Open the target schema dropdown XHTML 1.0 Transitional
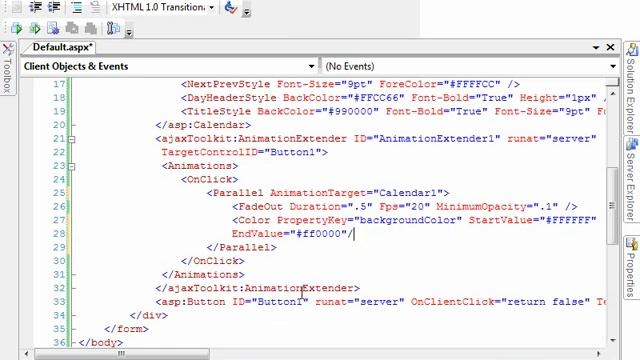 (163, 7)
